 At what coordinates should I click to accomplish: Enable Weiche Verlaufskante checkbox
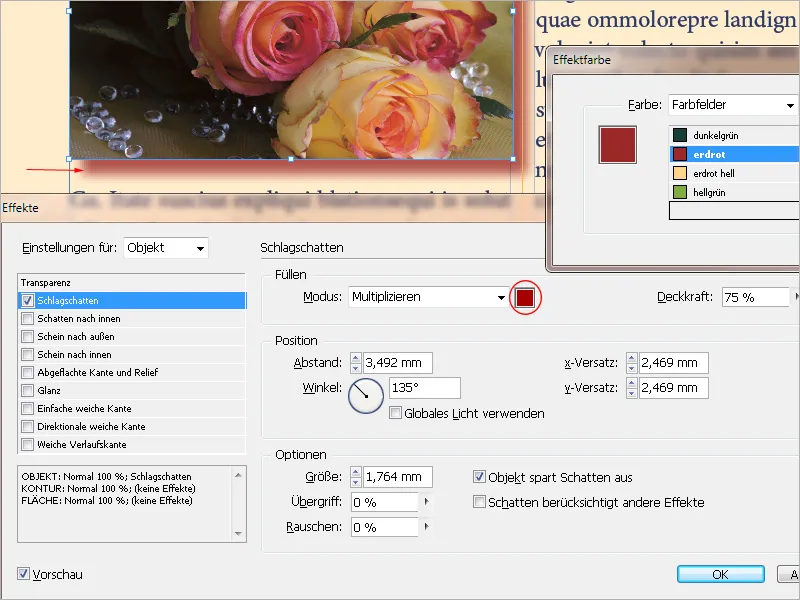pos(28,444)
